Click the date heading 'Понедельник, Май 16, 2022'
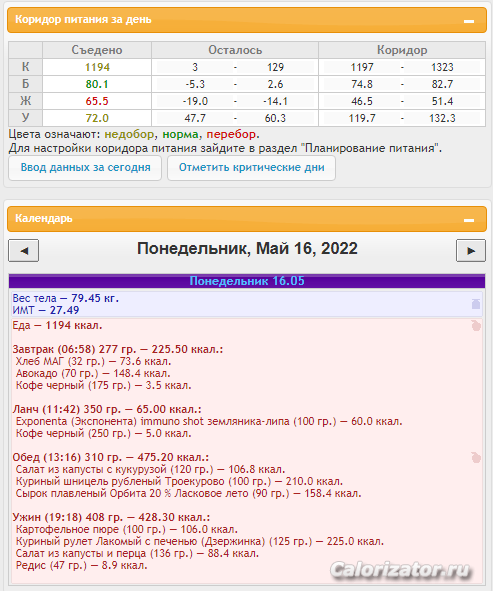493x591 pixels. (x=247, y=249)
